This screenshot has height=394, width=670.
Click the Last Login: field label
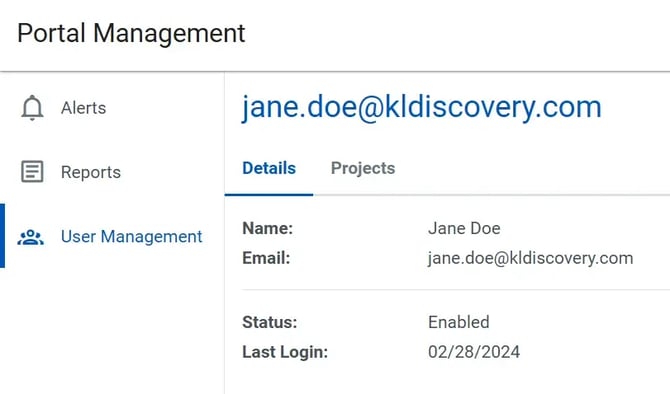[x=285, y=352]
